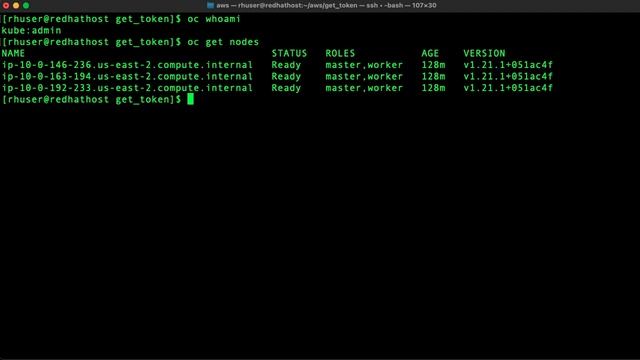Click the master,worker role of node ip-10-0-192-233
Image resolution: width=640 pixels, height=360 pixels.
pyautogui.click(x=364, y=88)
